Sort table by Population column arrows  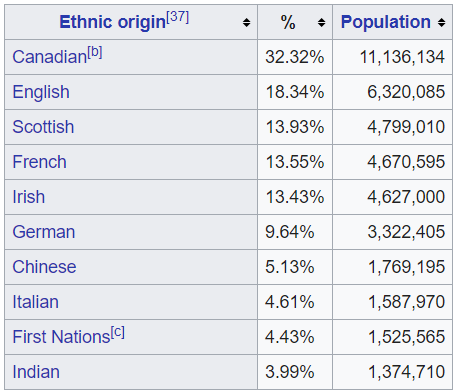coord(441,23)
